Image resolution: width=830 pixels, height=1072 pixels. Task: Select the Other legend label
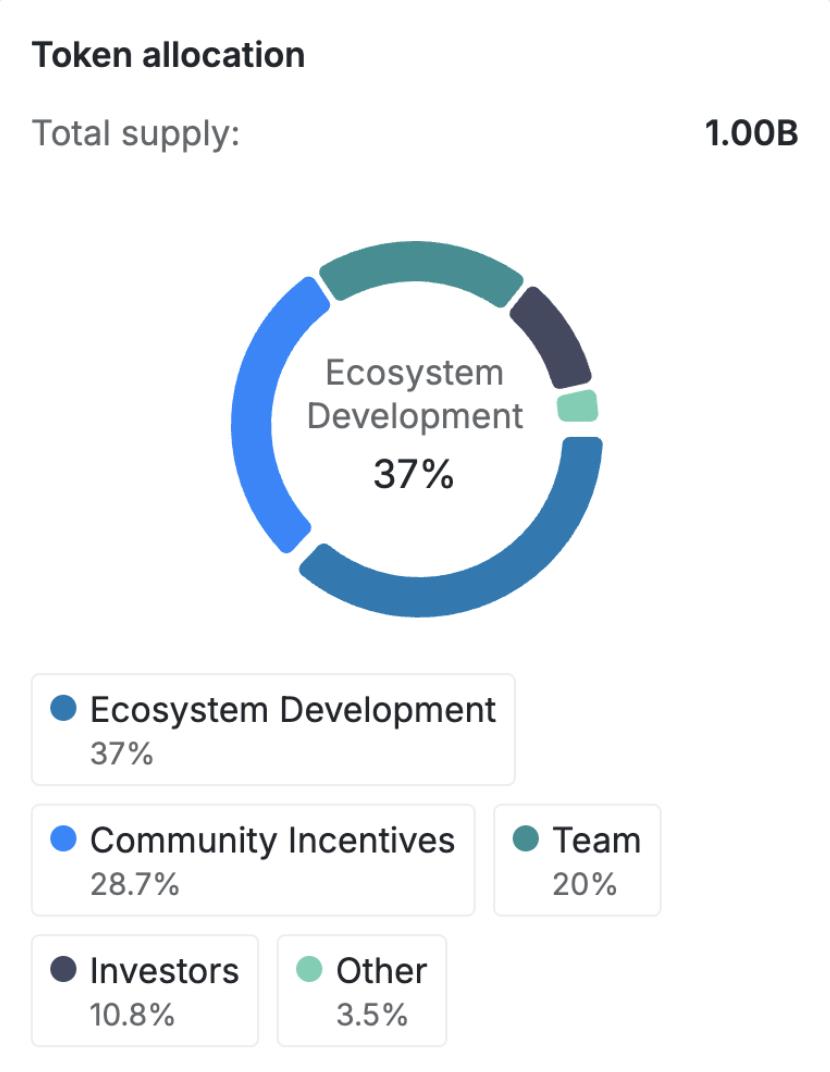pyautogui.click(x=381, y=970)
